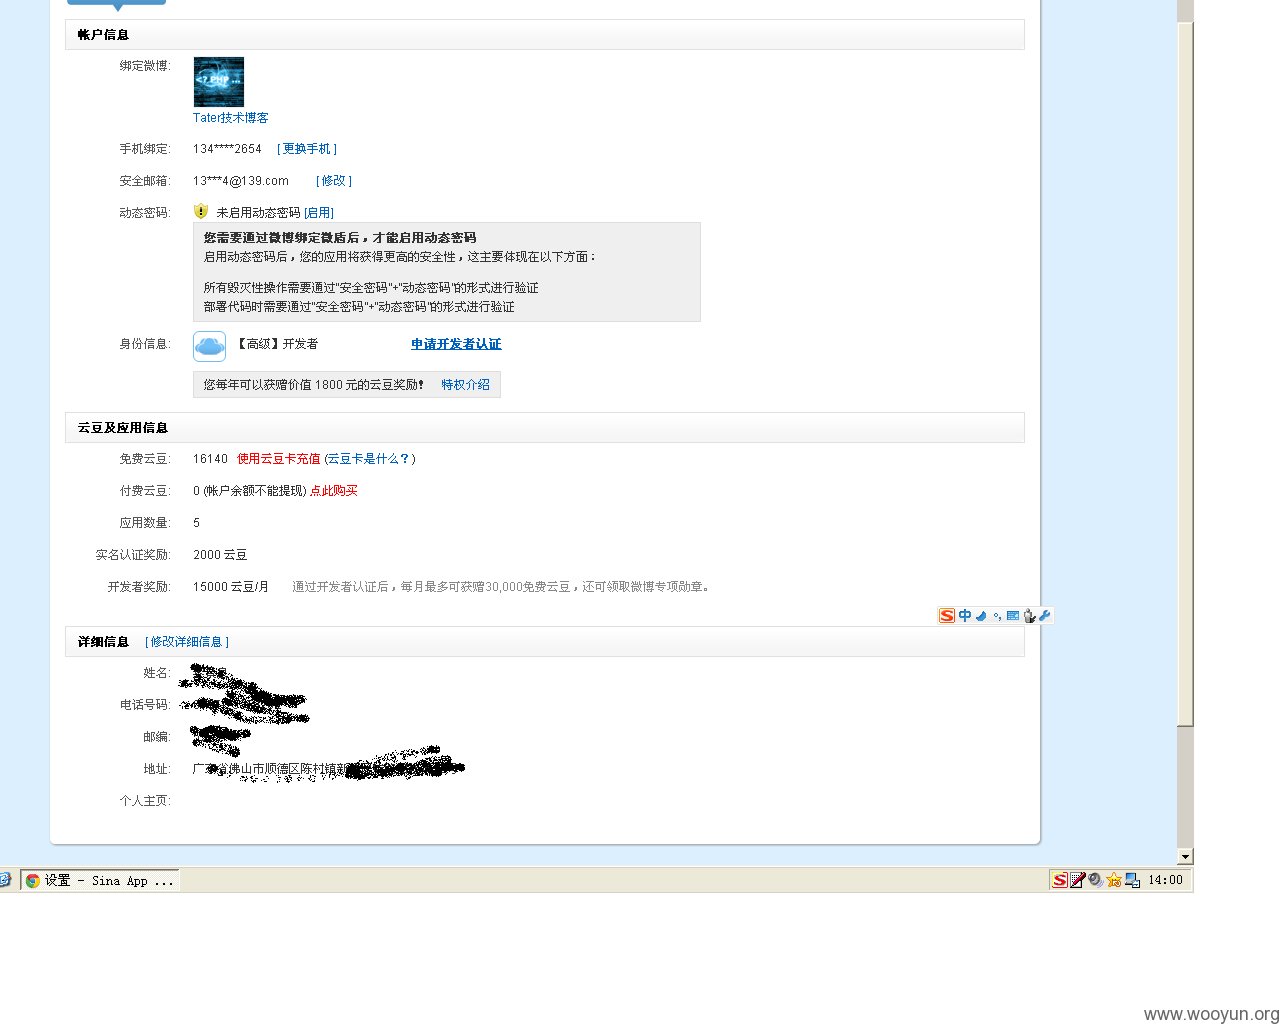The width and height of the screenshot is (1280, 1024).
Task: Click the phone number 134****2654
Action: [227, 149]
